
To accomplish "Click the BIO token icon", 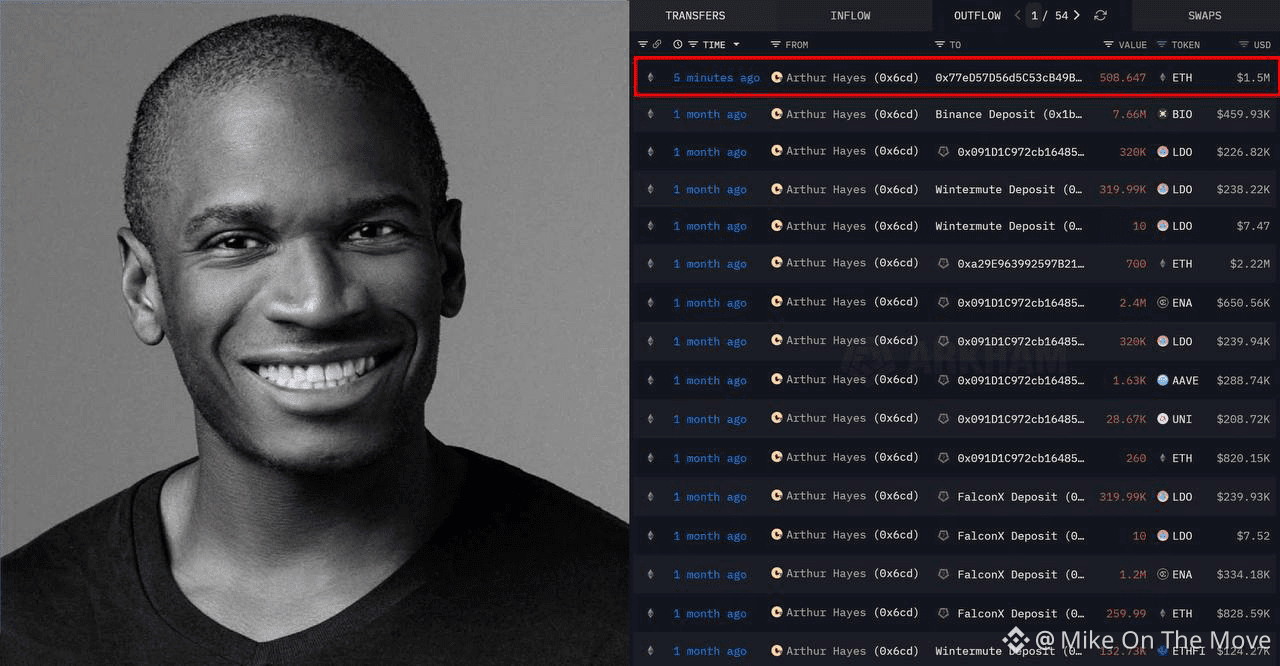I will point(1162,114).
